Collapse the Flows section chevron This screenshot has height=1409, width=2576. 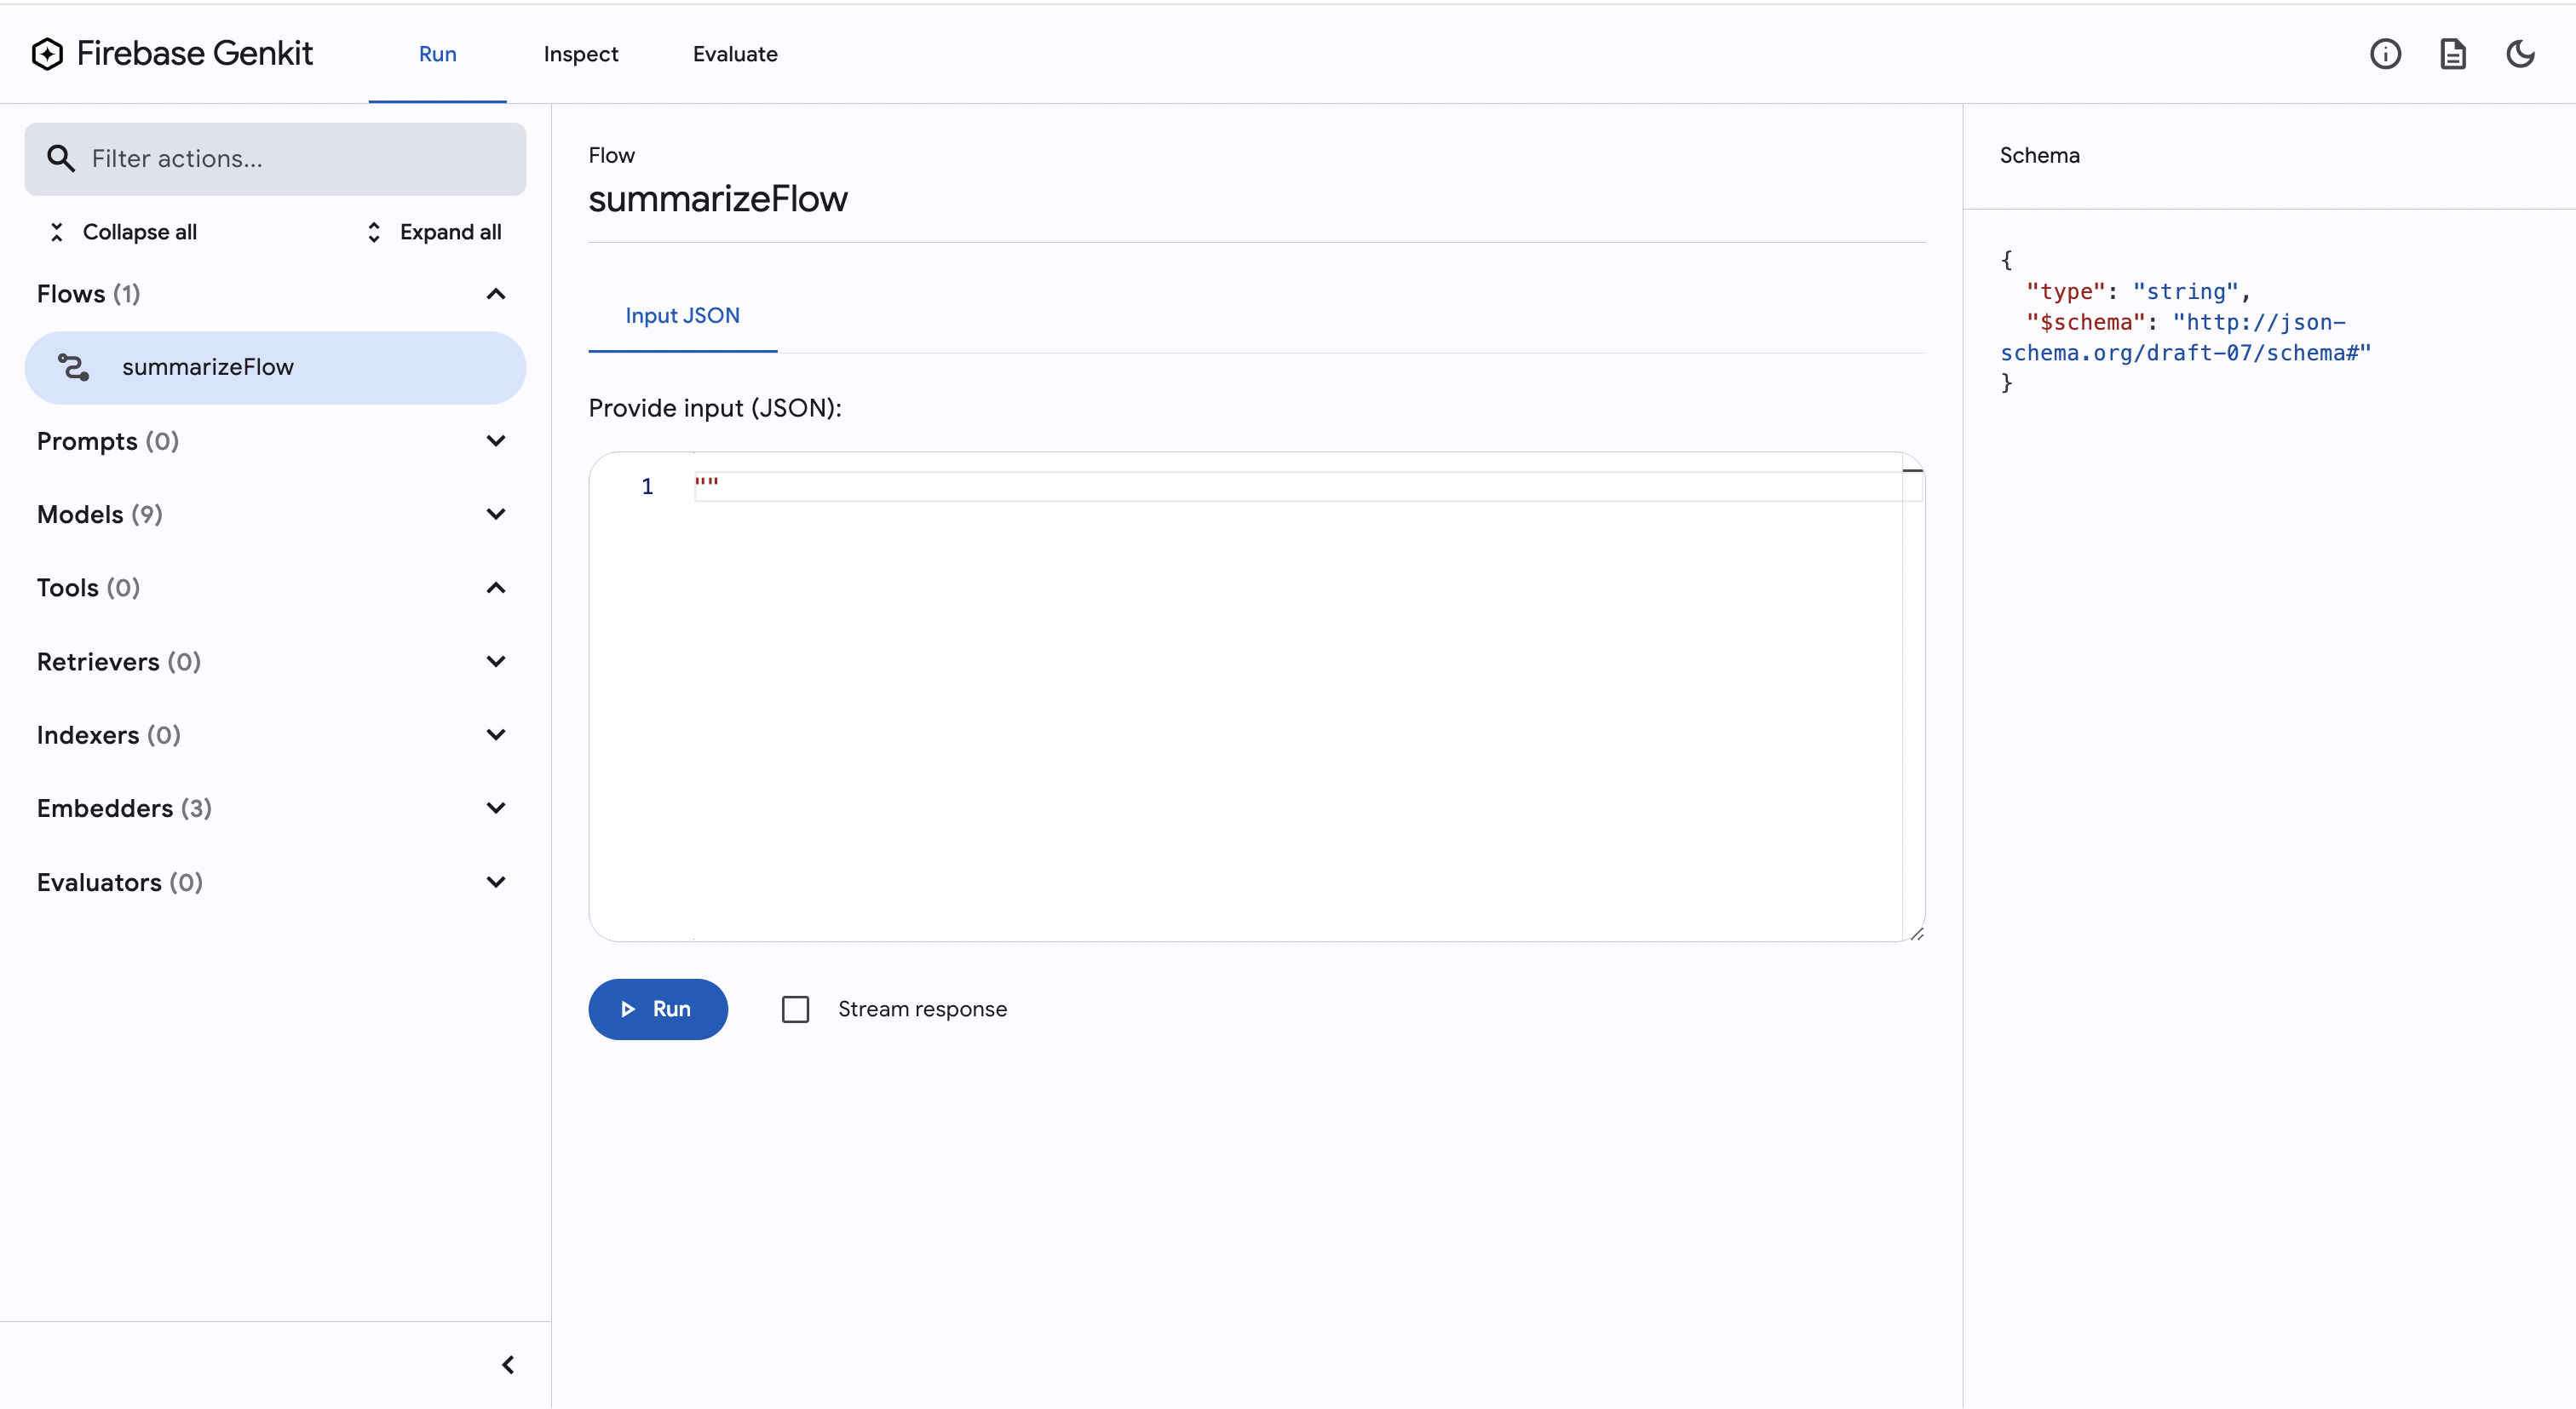(x=496, y=294)
